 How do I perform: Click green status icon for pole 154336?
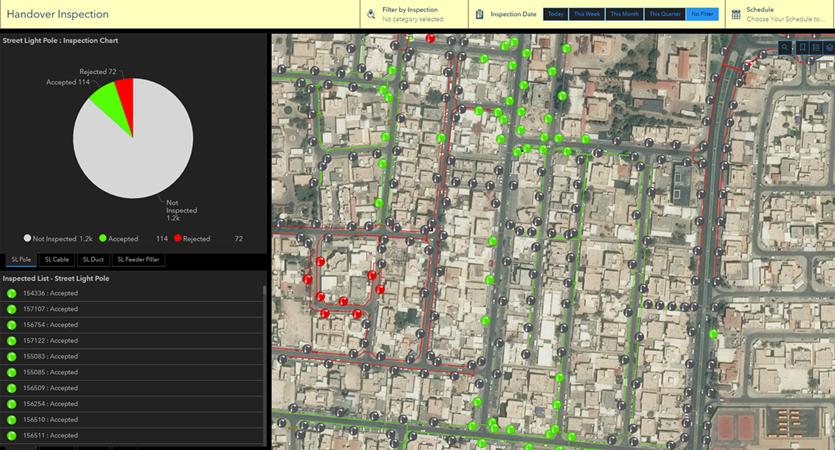[x=12, y=293]
